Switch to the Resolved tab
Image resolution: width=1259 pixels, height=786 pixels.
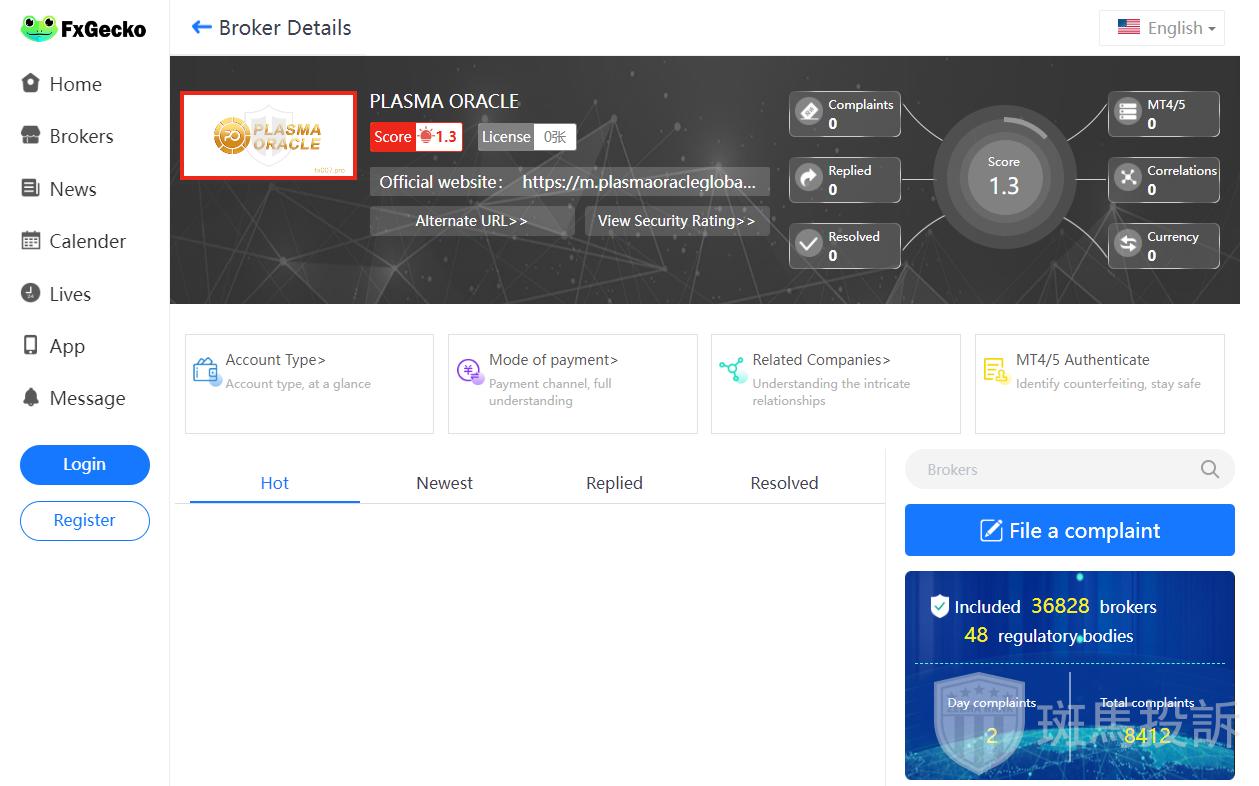point(784,483)
